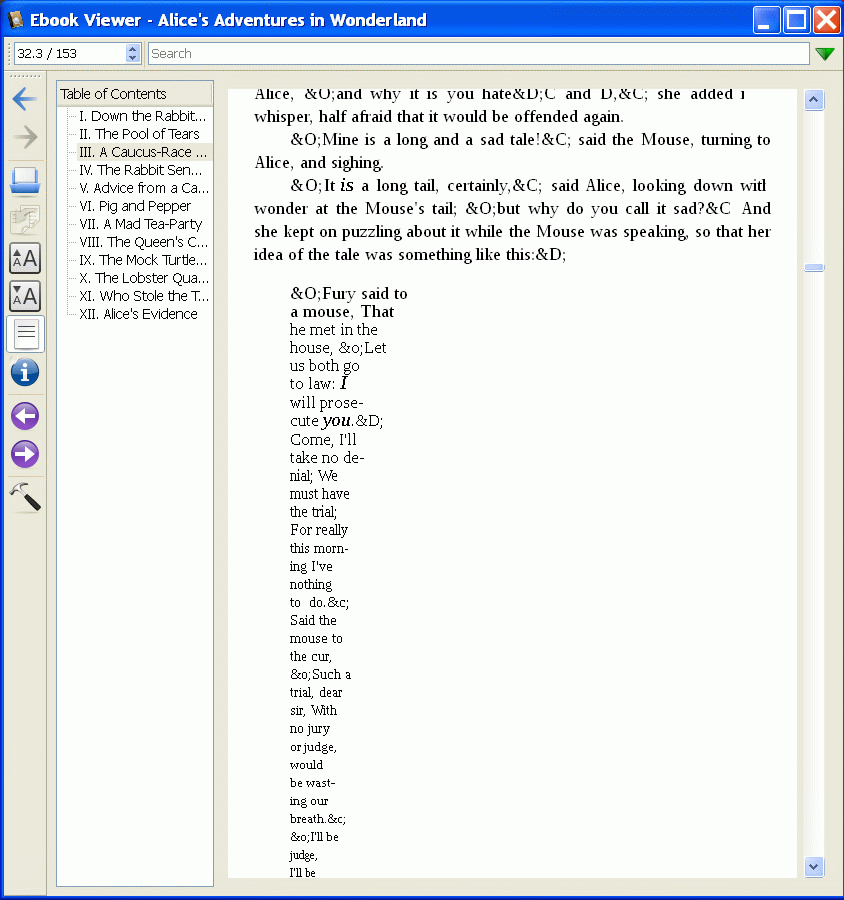This screenshot has width=844, height=900.
Task: Click the Search input field
Action: tap(478, 53)
